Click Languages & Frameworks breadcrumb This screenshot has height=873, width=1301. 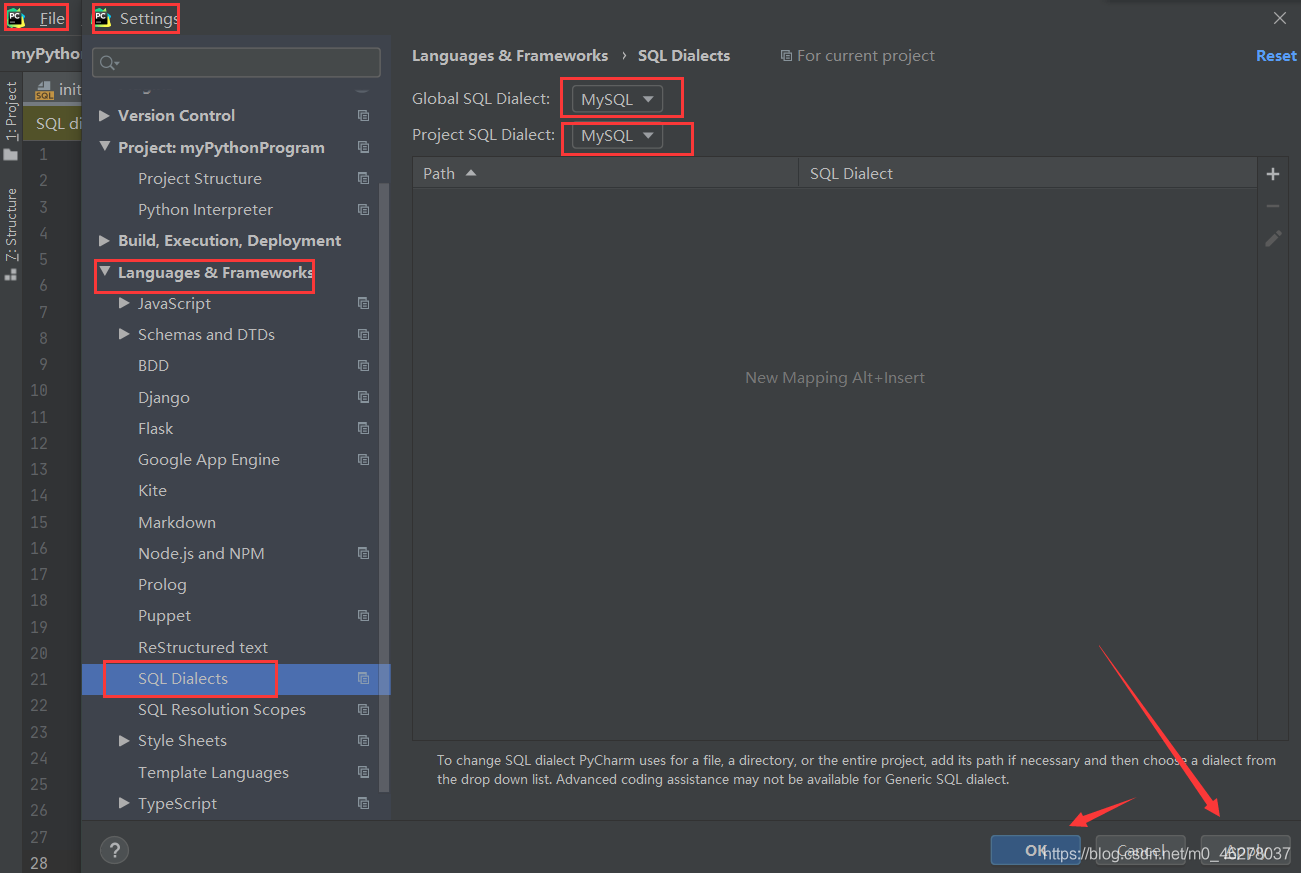(510, 56)
